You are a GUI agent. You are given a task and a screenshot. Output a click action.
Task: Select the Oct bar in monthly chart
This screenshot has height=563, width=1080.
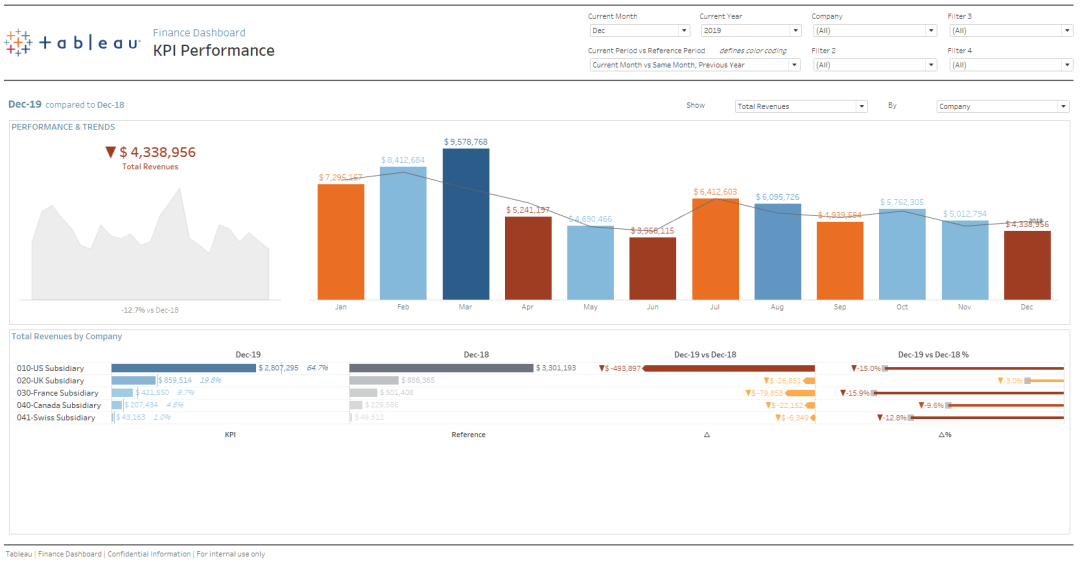click(x=902, y=254)
